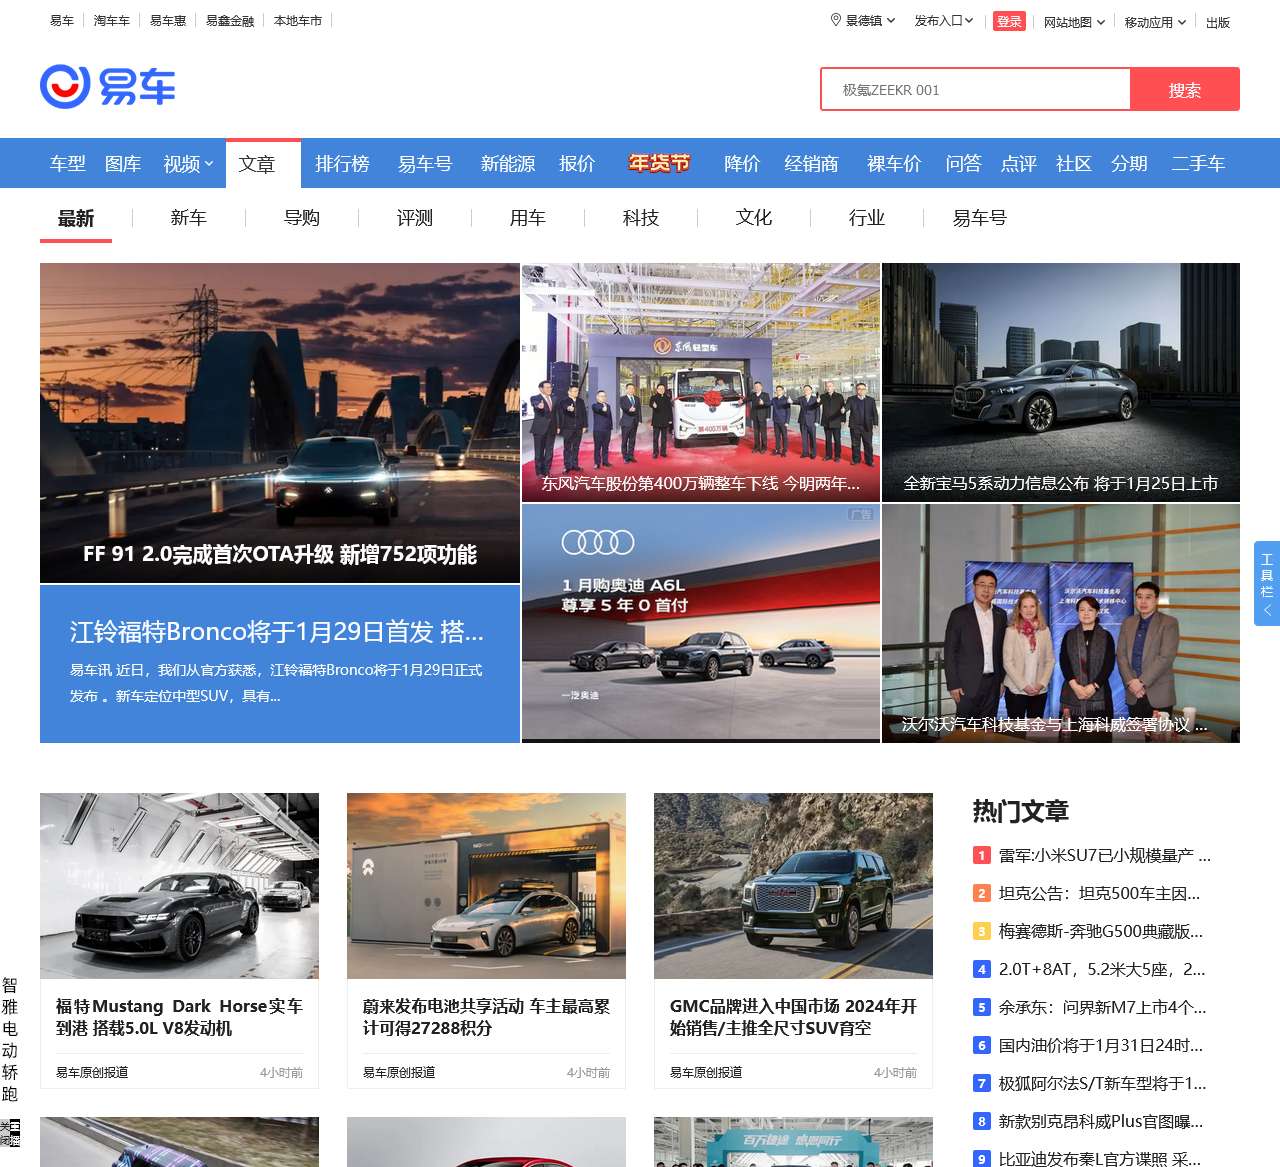
Task: Expand the 移动应用 dropdown
Action: tap(1155, 22)
